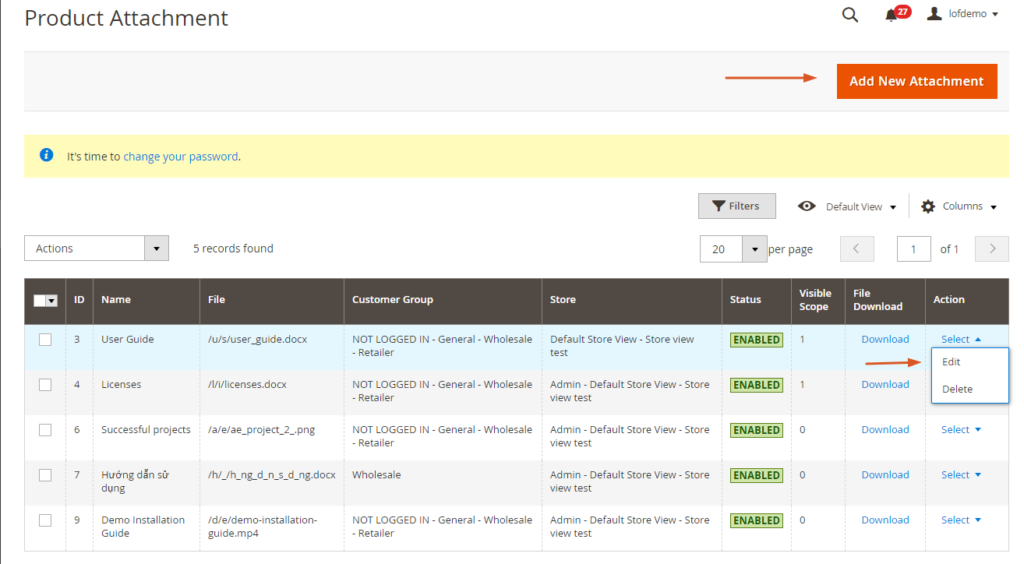Click the blue info icon in notice

pyautogui.click(x=46, y=156)
